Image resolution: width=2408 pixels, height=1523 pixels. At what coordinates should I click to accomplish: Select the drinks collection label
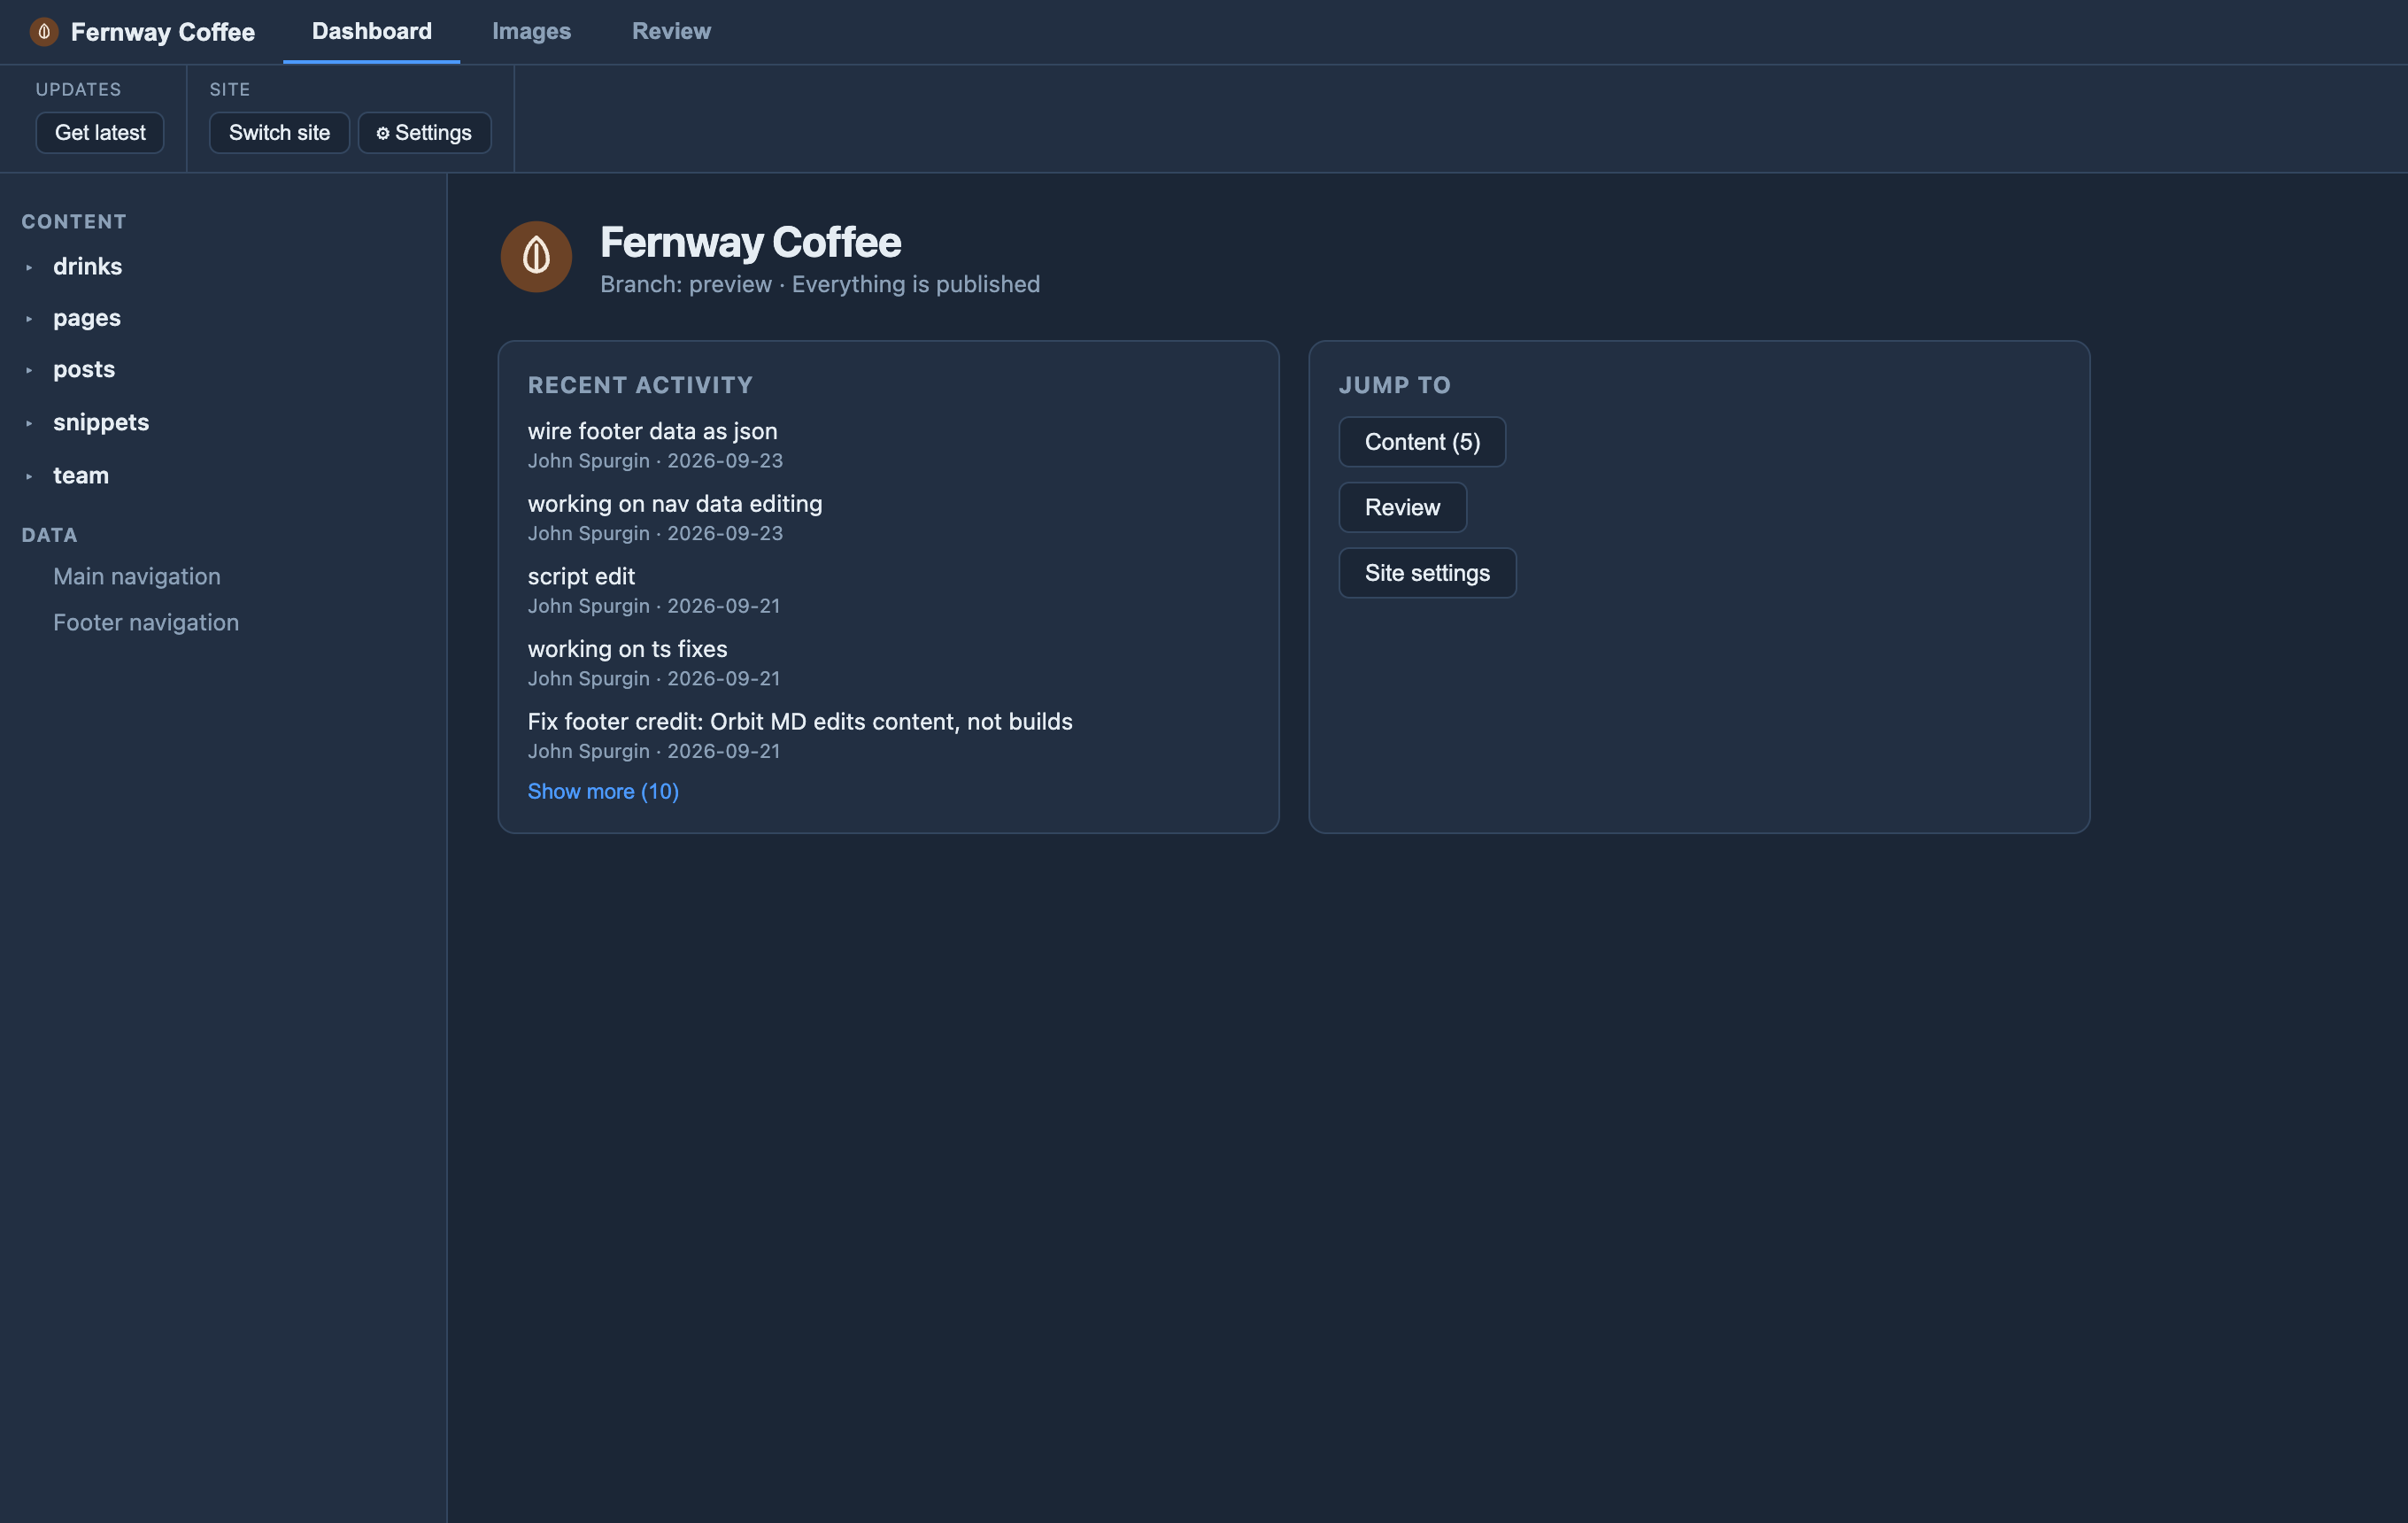88,267
